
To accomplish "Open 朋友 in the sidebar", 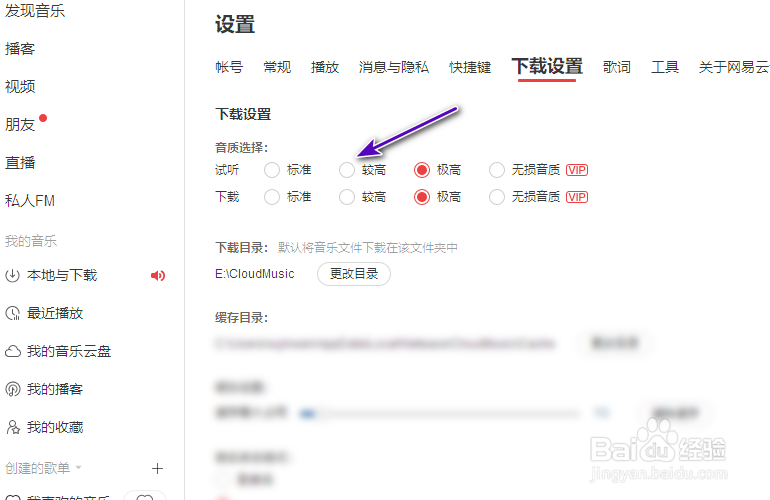I will click(20, 124).
